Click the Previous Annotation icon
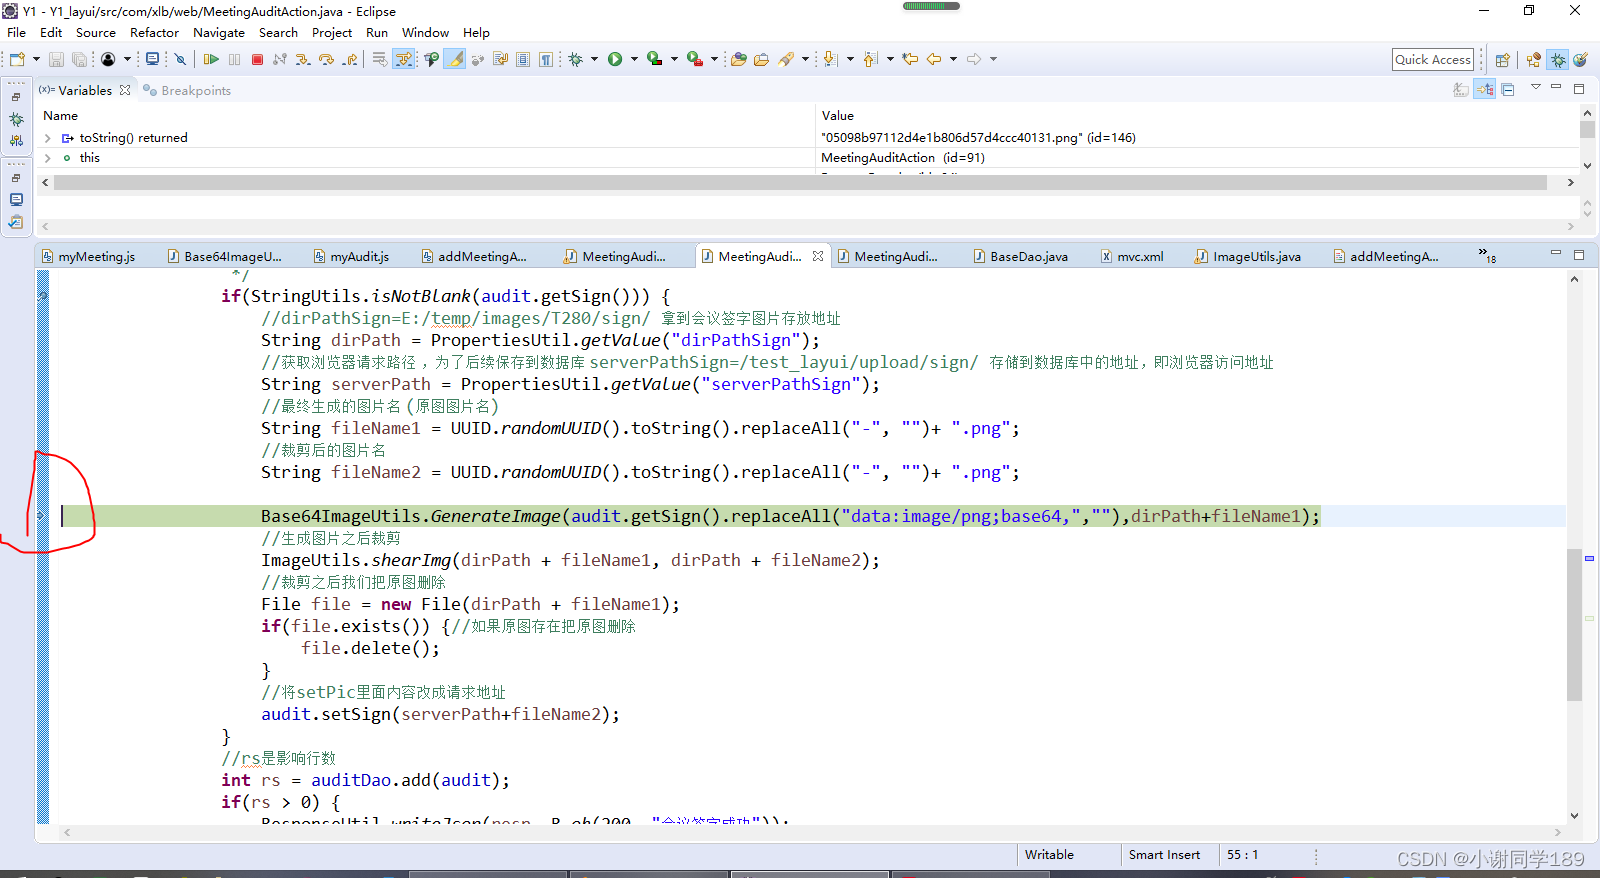The height and width of the screenshot is (878, 1600). [871, 59]
